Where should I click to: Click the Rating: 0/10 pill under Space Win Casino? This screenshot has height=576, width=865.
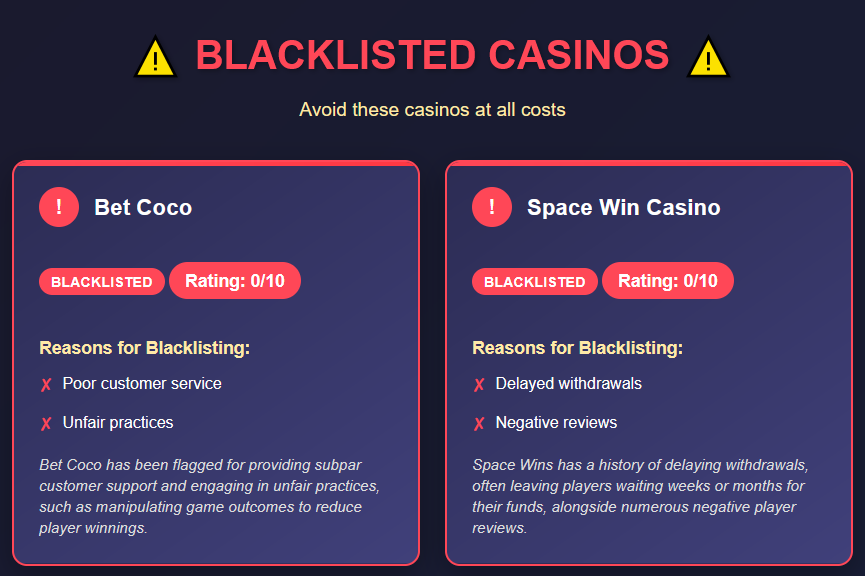(x=668, y=281)
